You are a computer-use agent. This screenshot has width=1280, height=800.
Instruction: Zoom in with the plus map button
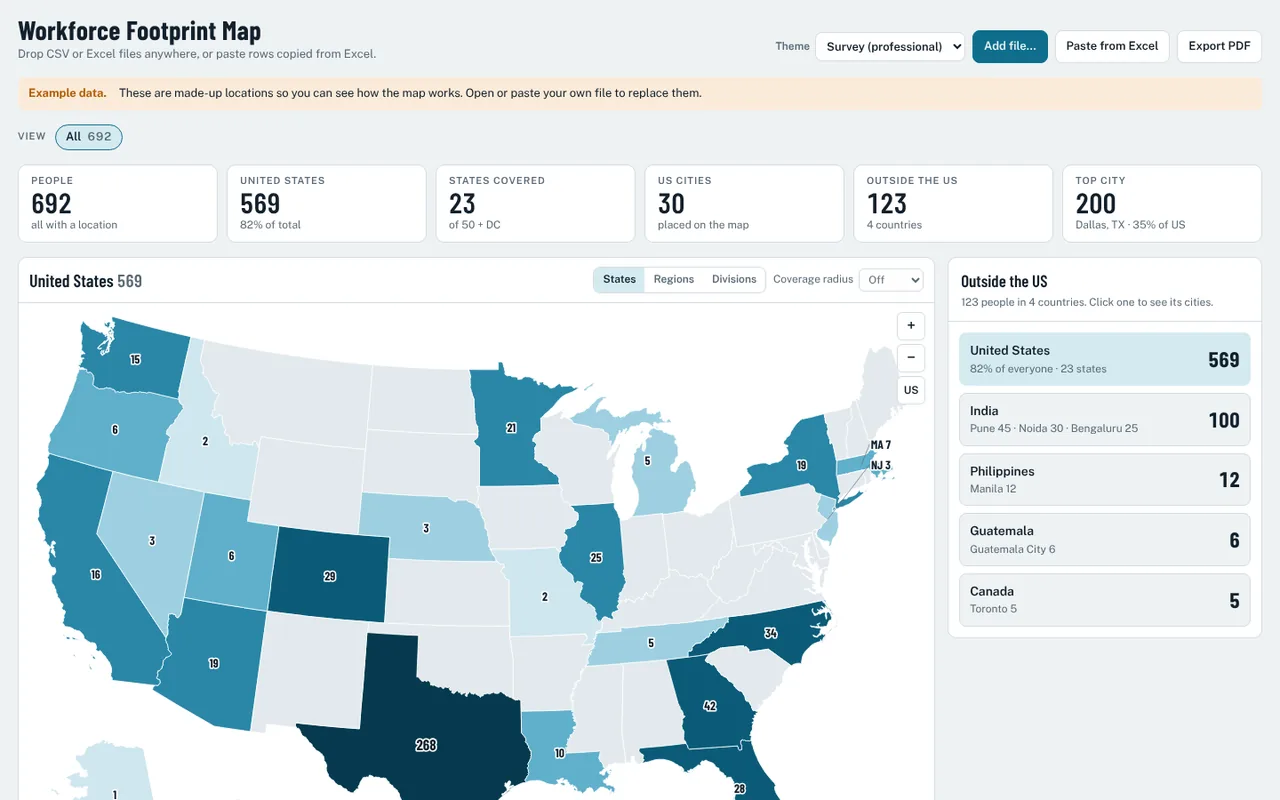pos(911,326)
